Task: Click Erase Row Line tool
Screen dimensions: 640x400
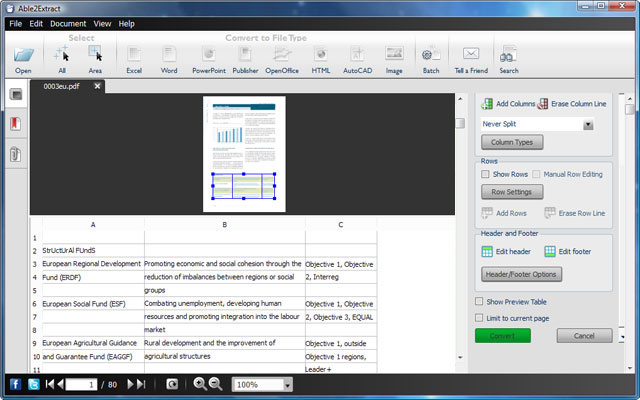Action: coord(575,213)
